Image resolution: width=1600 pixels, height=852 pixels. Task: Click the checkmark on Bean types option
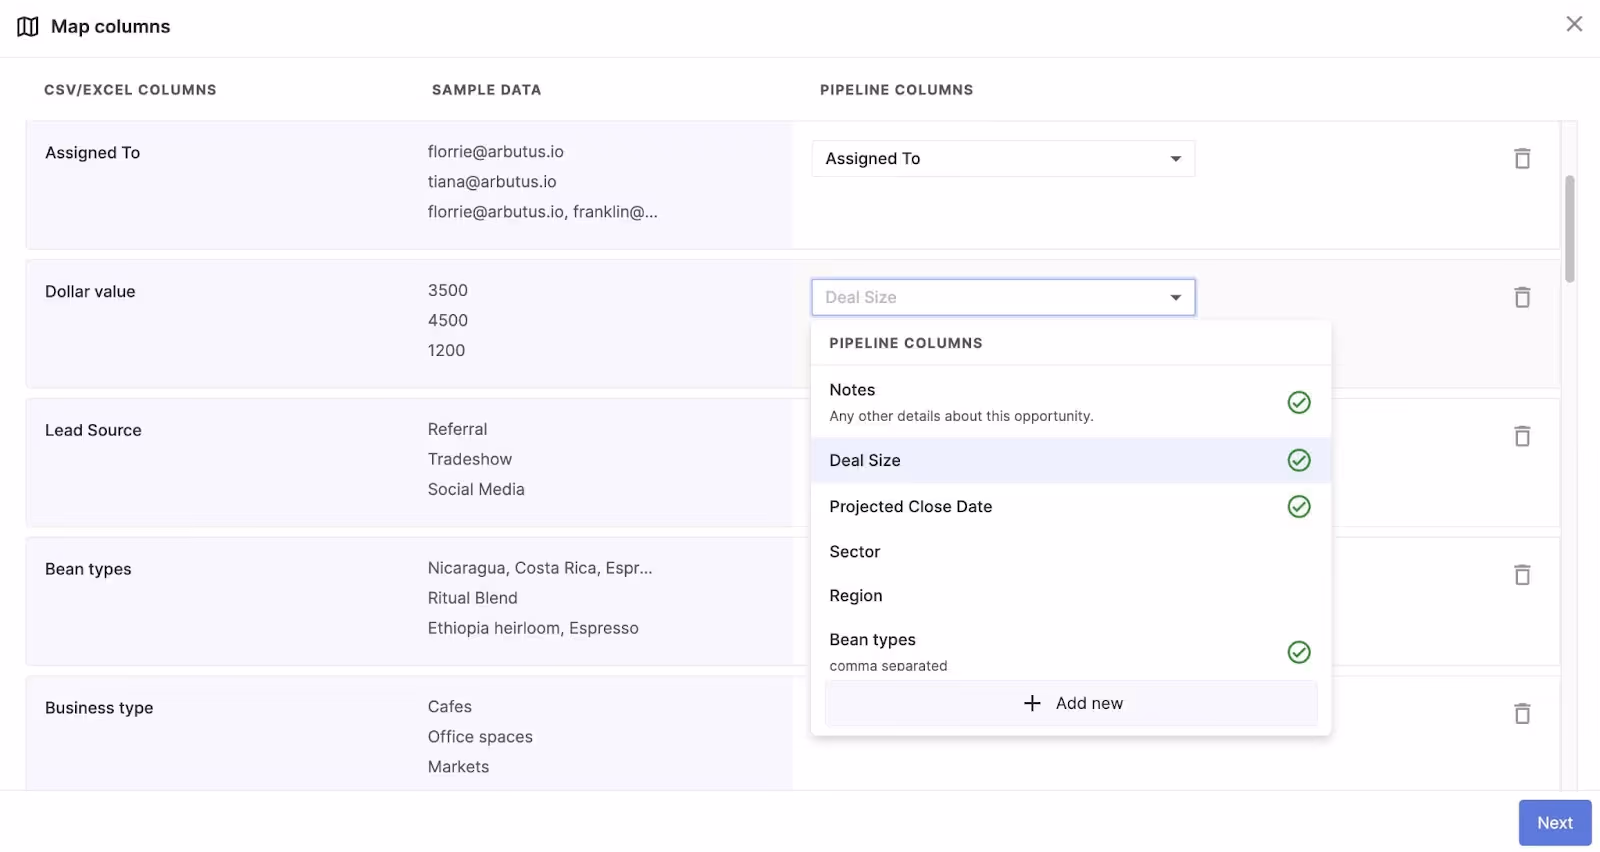[x=1298, y=652]
